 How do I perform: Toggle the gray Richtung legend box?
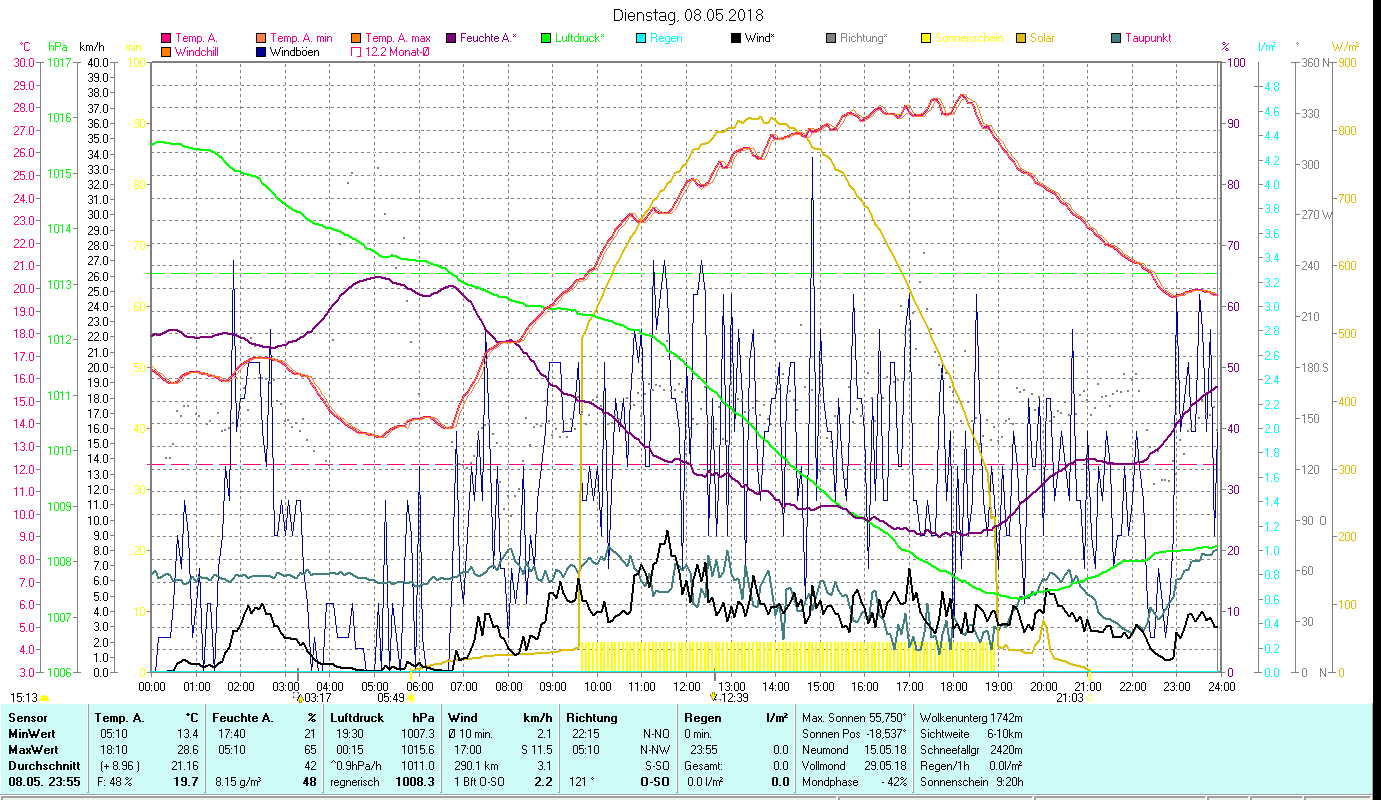831,39
